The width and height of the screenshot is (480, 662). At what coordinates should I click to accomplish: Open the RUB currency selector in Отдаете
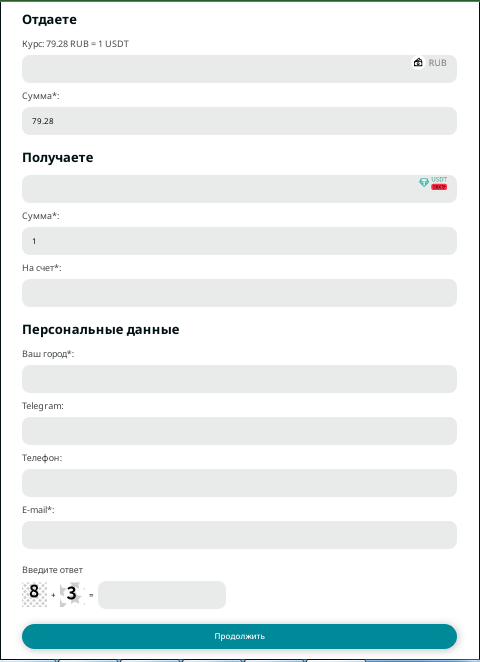coord(239,69)
